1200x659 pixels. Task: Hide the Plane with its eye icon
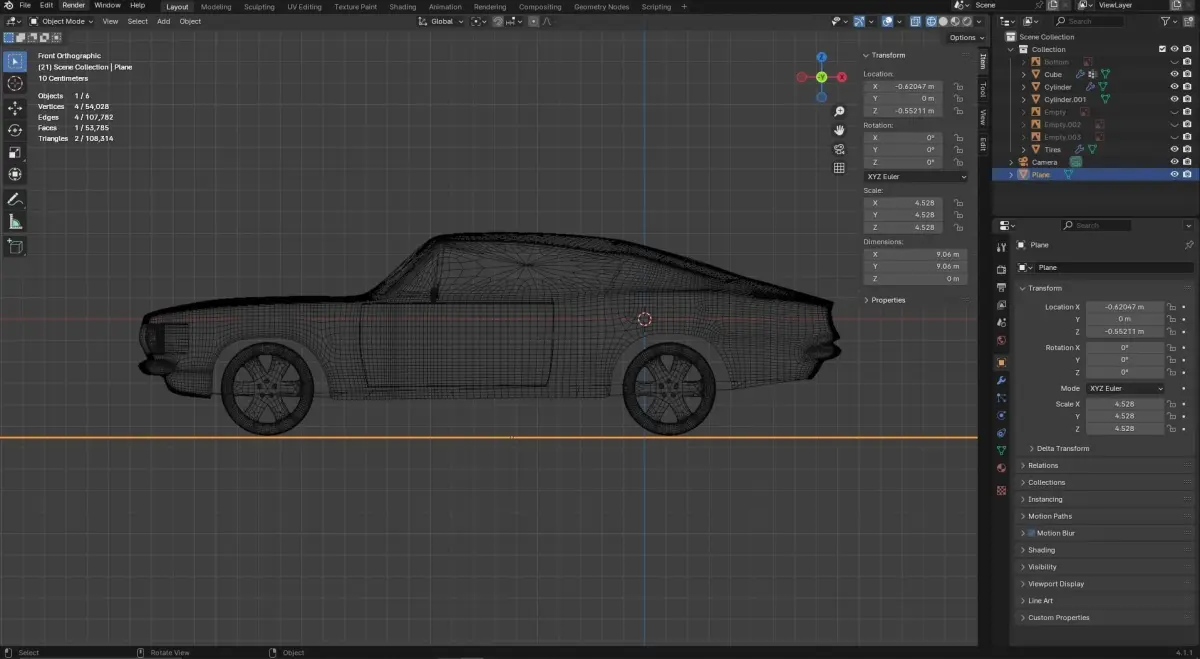[x=1175, y=174]
